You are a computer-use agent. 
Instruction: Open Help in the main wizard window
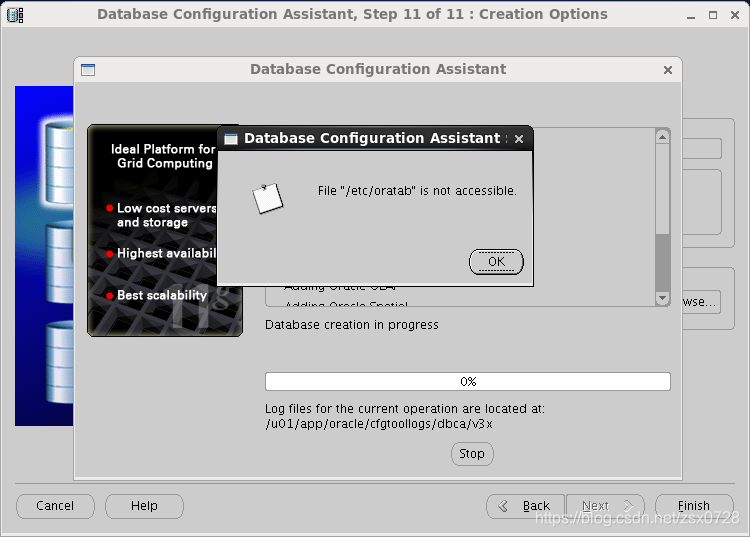tap(144, 506)
